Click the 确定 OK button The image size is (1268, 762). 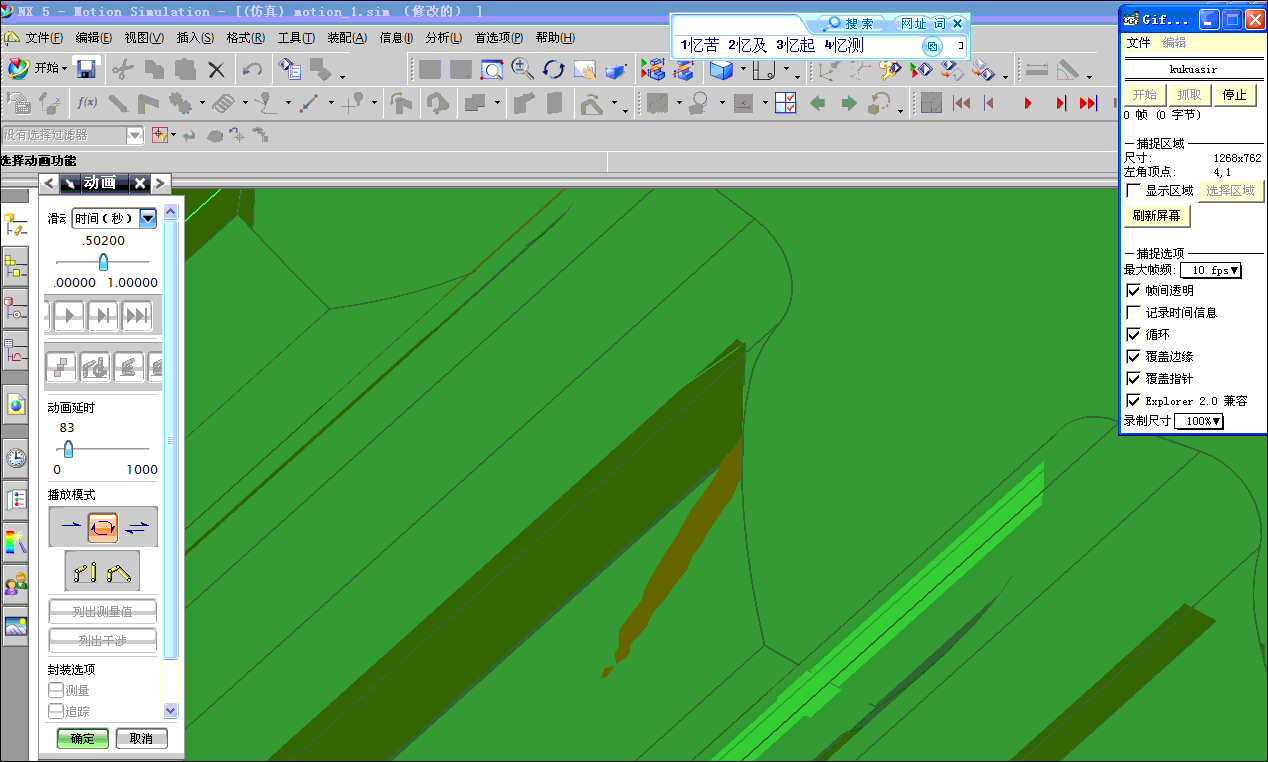pyautogui.click(x=83, y=739)
